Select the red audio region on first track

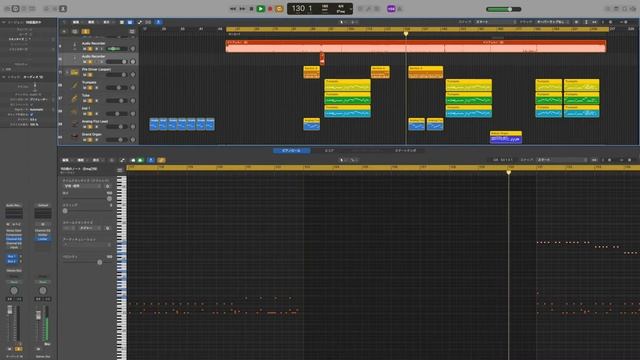416,46
